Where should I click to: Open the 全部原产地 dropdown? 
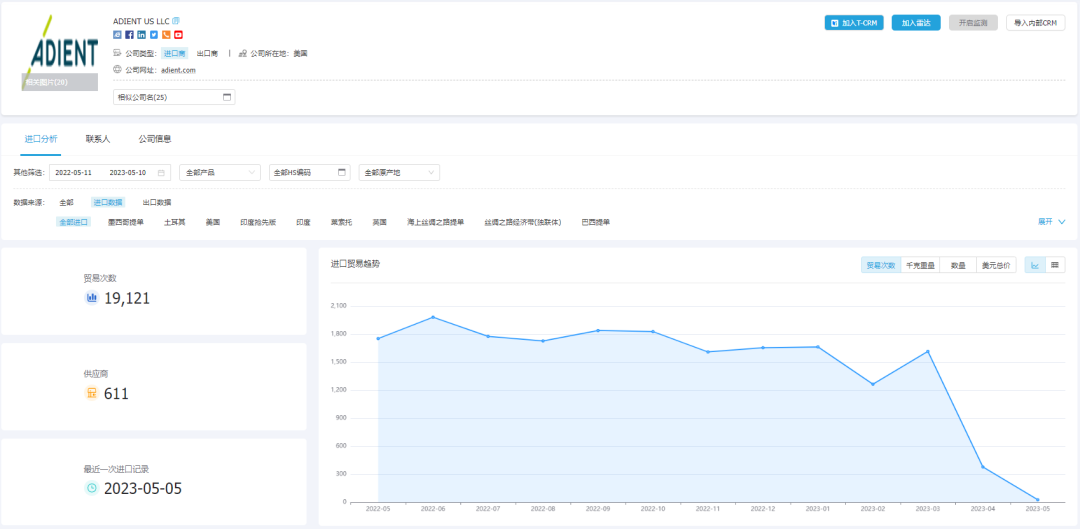tap(398, 172)
